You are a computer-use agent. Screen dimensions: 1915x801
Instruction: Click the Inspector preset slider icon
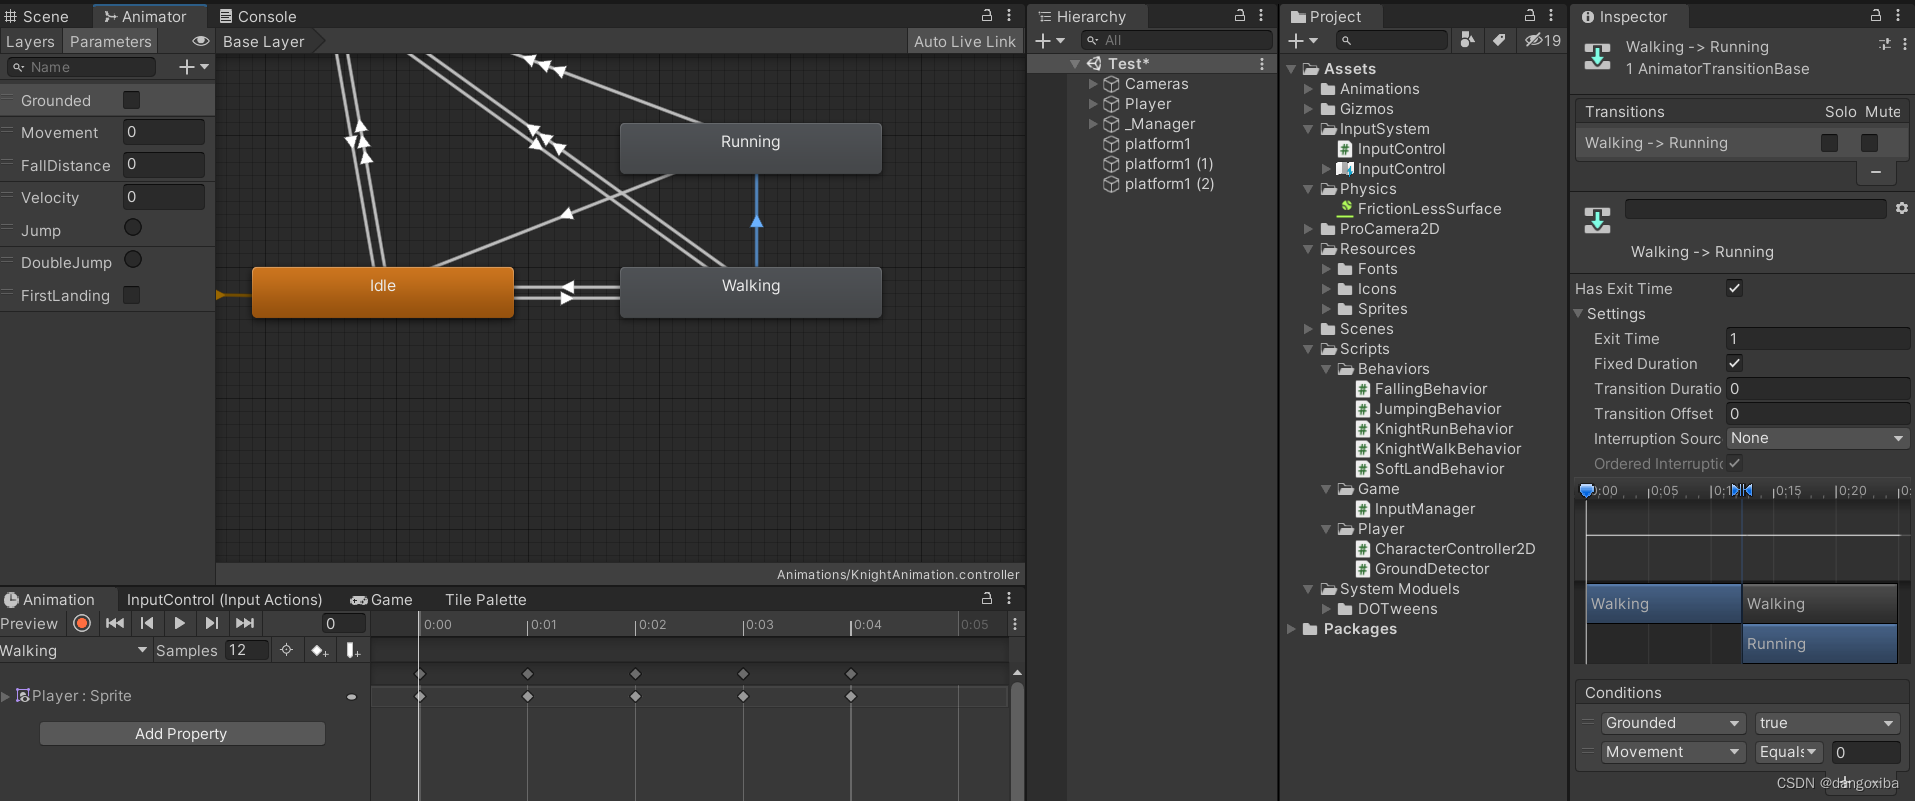[x=1885, y=44]
